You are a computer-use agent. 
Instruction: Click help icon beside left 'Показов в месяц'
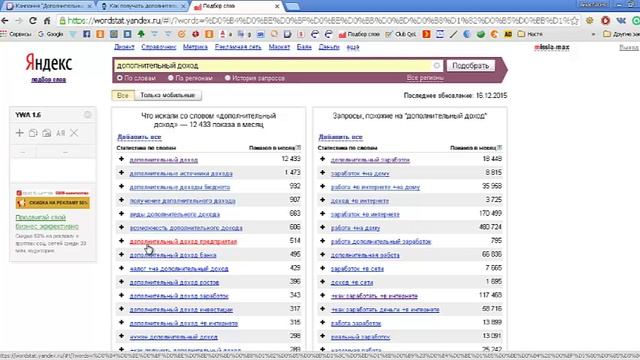[298, 147]
